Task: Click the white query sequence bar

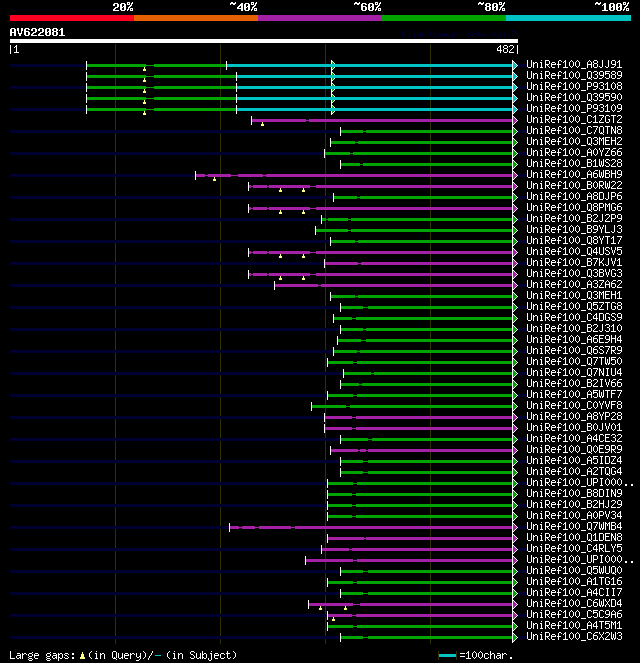Action: click(264, 41)
